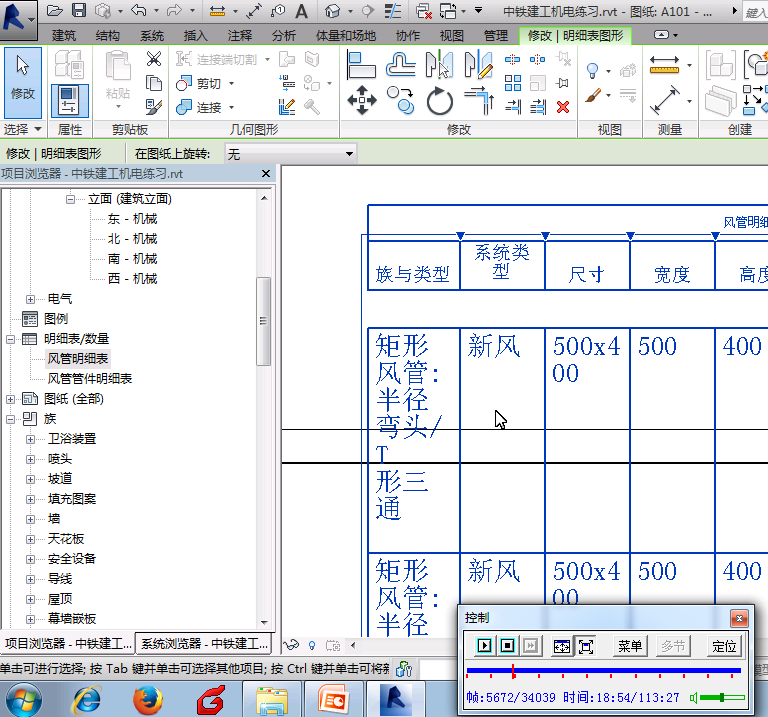768x717 pixels.
Task: Click the Measure tool icon
Action: coord(665,67)
